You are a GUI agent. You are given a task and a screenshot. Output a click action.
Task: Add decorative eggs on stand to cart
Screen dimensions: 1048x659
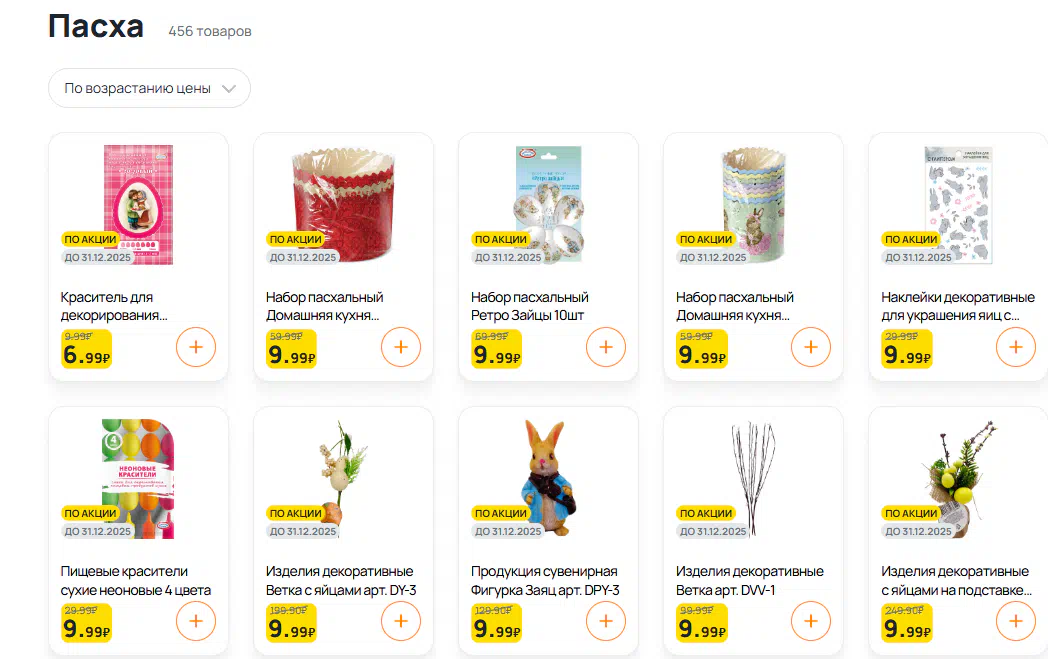pos(1015,621)
